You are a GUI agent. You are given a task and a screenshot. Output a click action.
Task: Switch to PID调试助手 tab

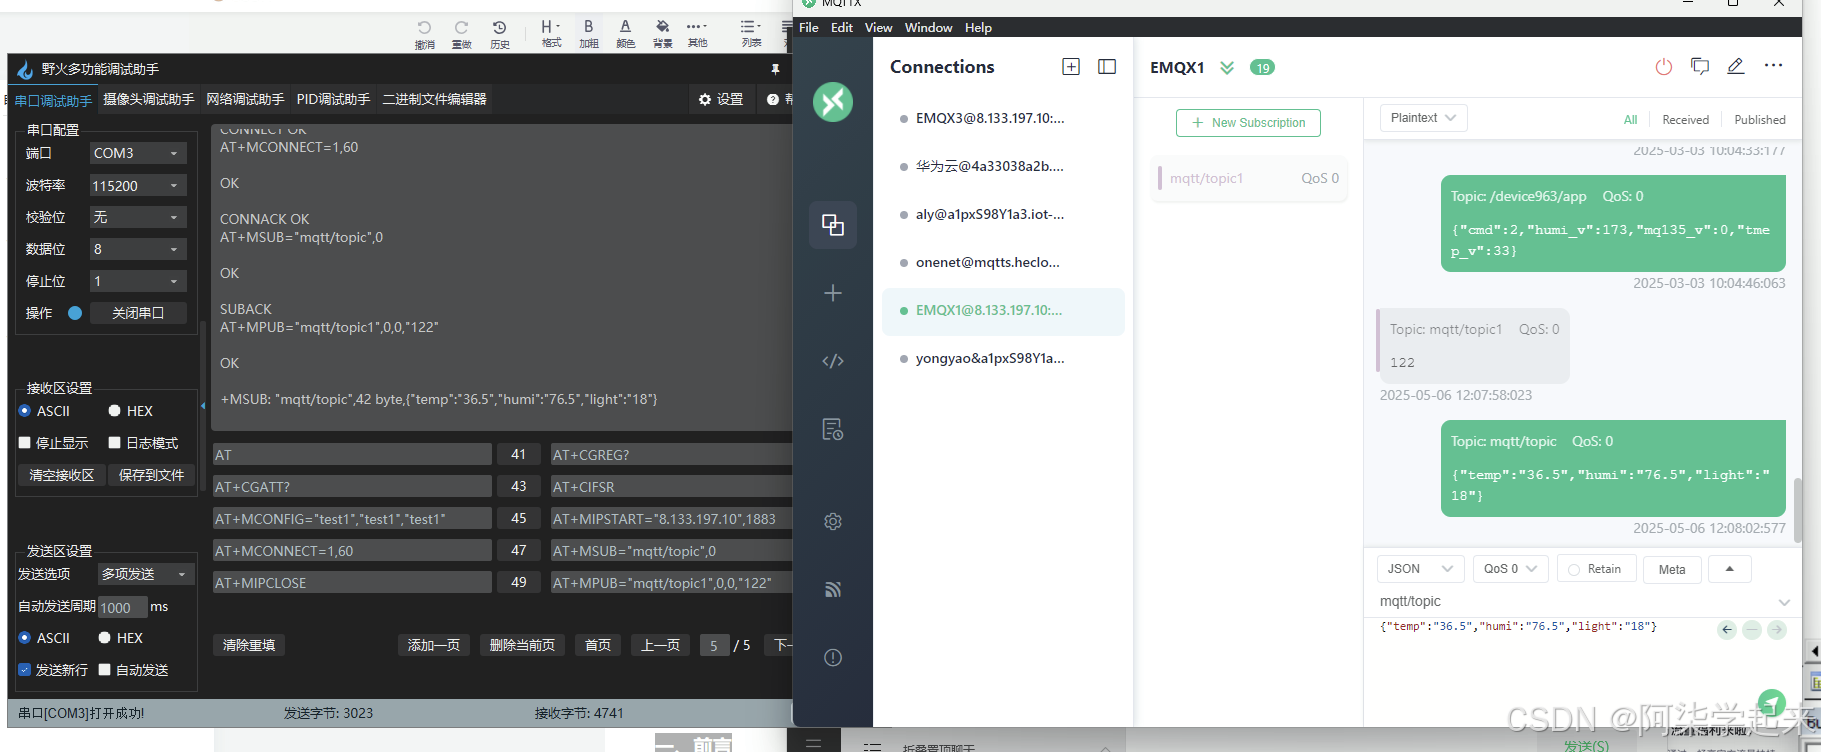333,99
